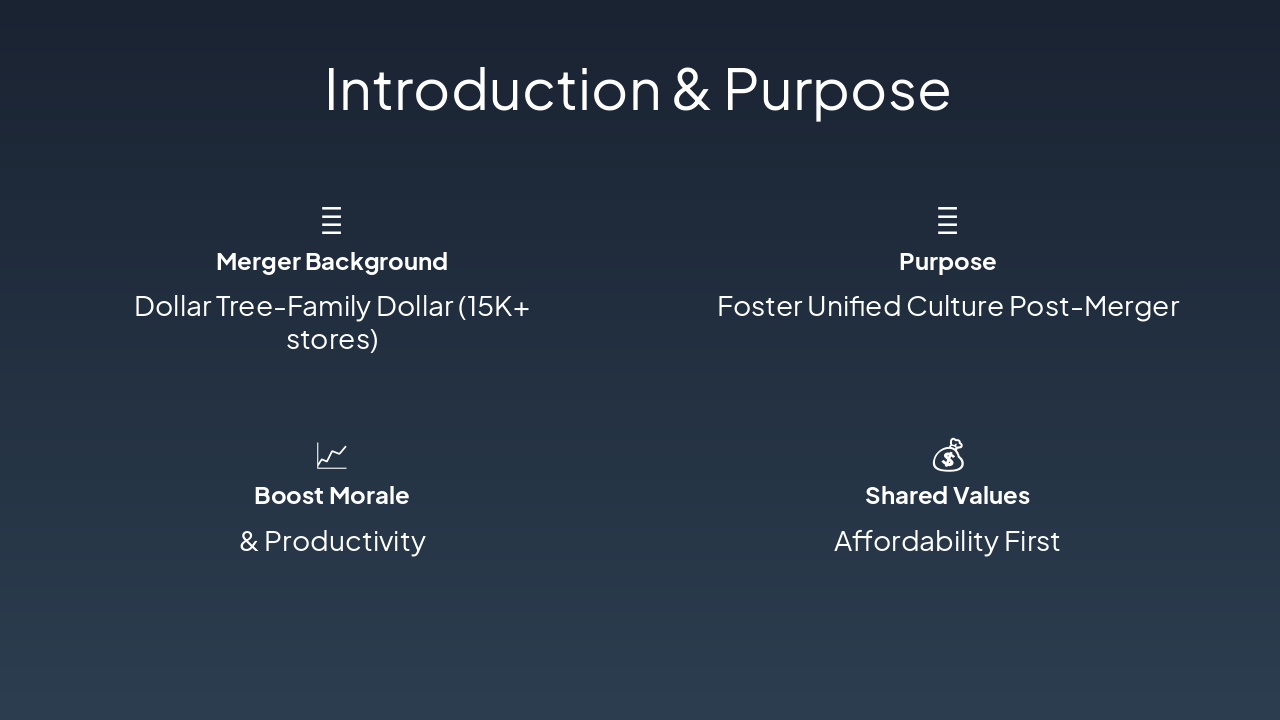Viewport: 1280px width, 720px height.
Task: Select the money bag icon above Shared Values
Action: pyautogui.click(x=948, y=455)
